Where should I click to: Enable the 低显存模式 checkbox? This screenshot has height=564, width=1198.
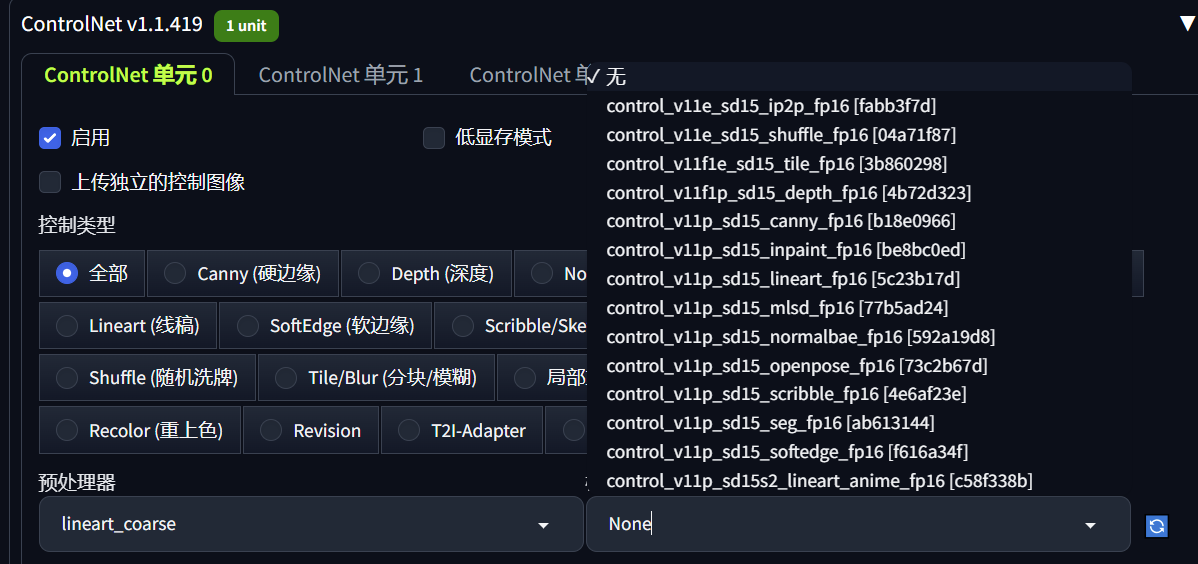434,138
